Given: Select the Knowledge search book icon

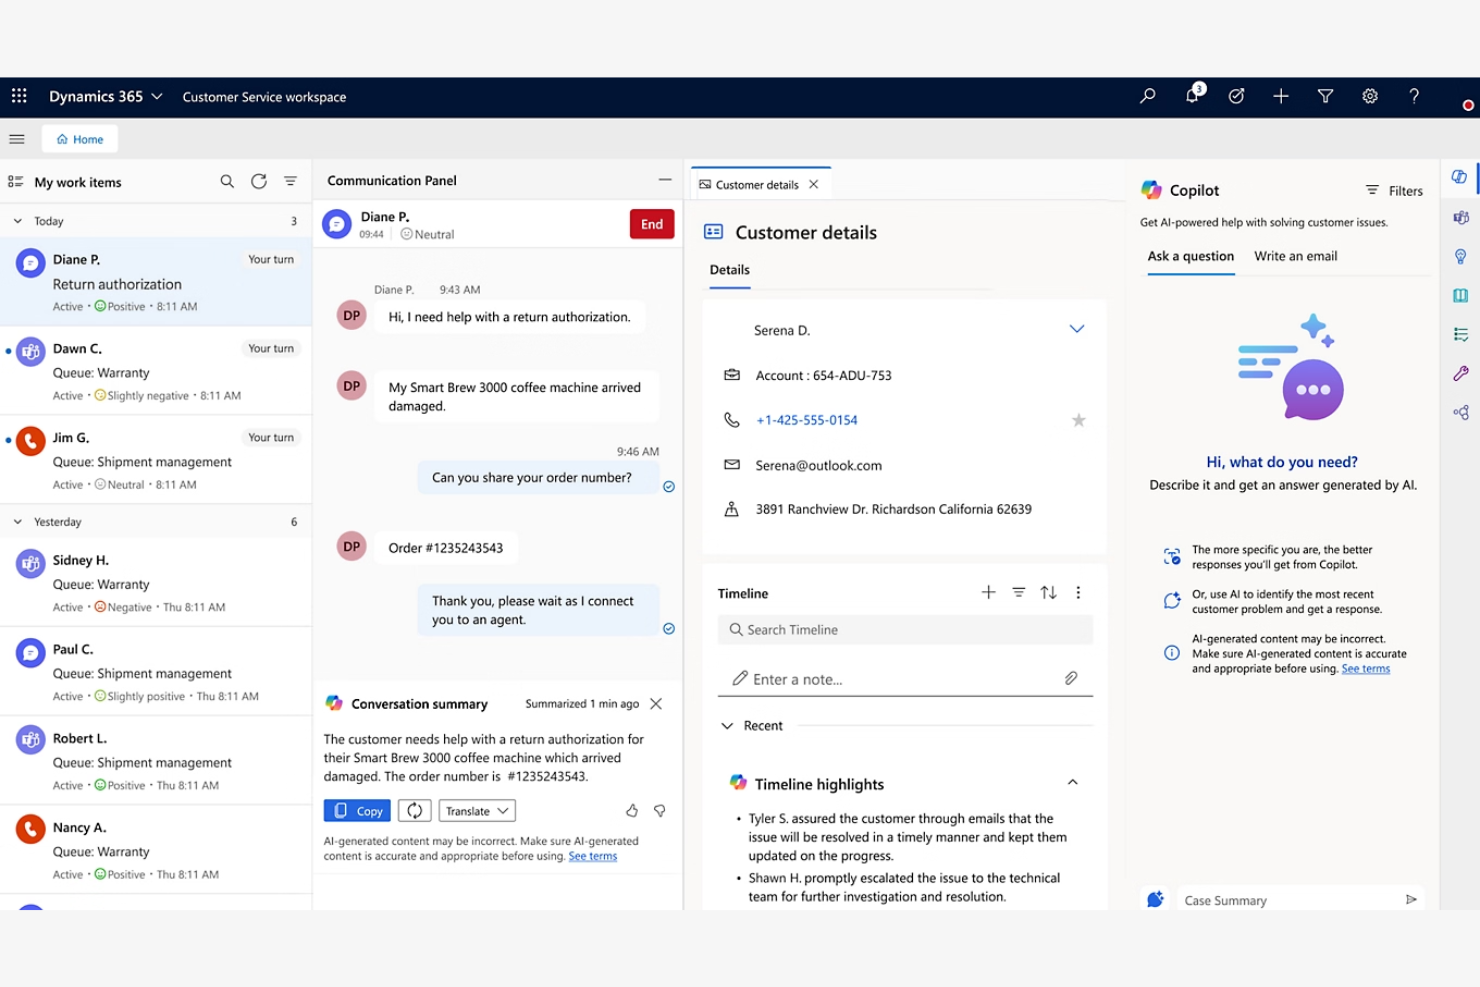Looking at the screenshot, I should [1460, 295].
